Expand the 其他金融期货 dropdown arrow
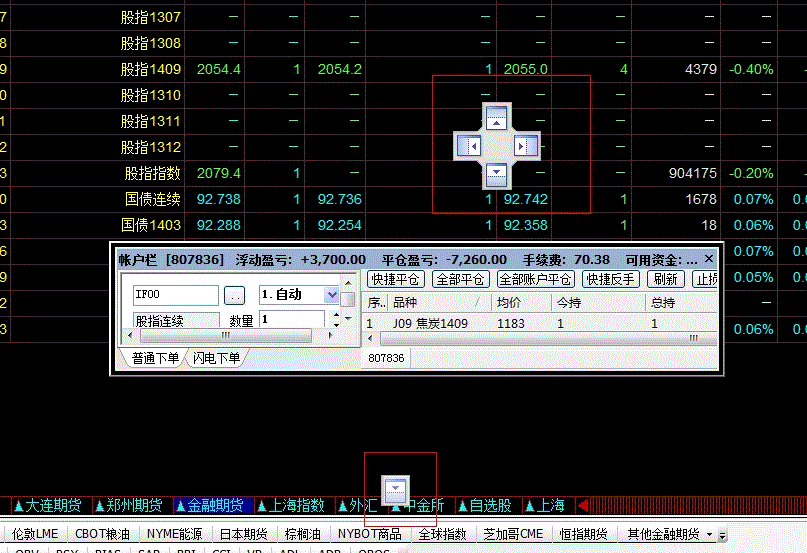Screen dimensions: 807x553 click(x=710, y=534)
